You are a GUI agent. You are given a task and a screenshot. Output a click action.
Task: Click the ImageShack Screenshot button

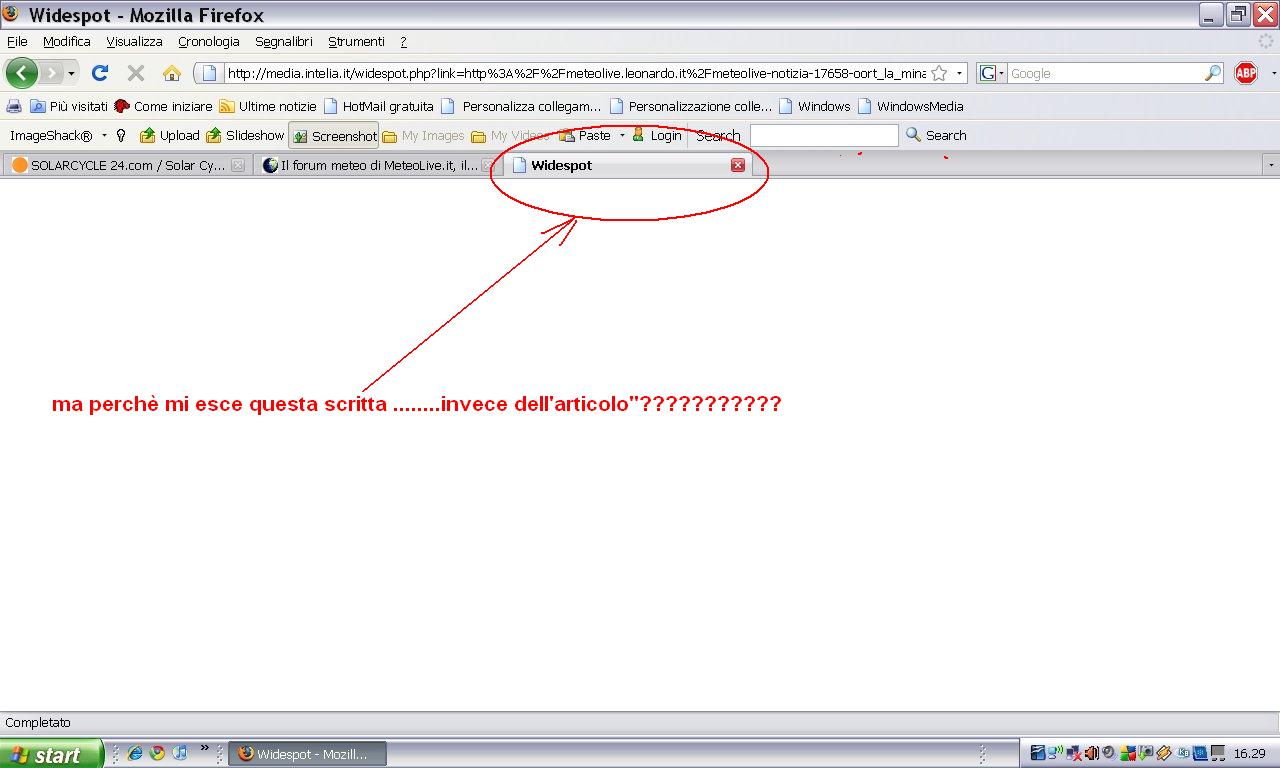point(334,136)
